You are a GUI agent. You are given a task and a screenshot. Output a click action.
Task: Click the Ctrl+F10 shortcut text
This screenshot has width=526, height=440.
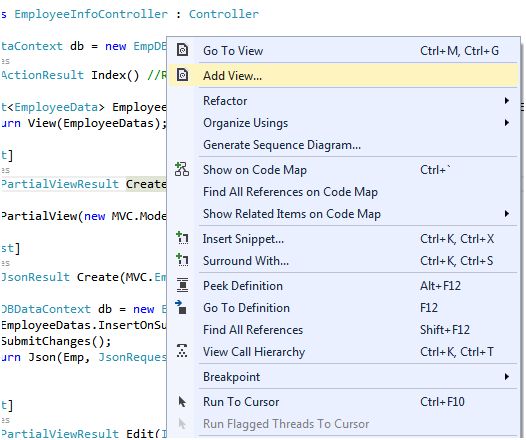tap(442, 402)
